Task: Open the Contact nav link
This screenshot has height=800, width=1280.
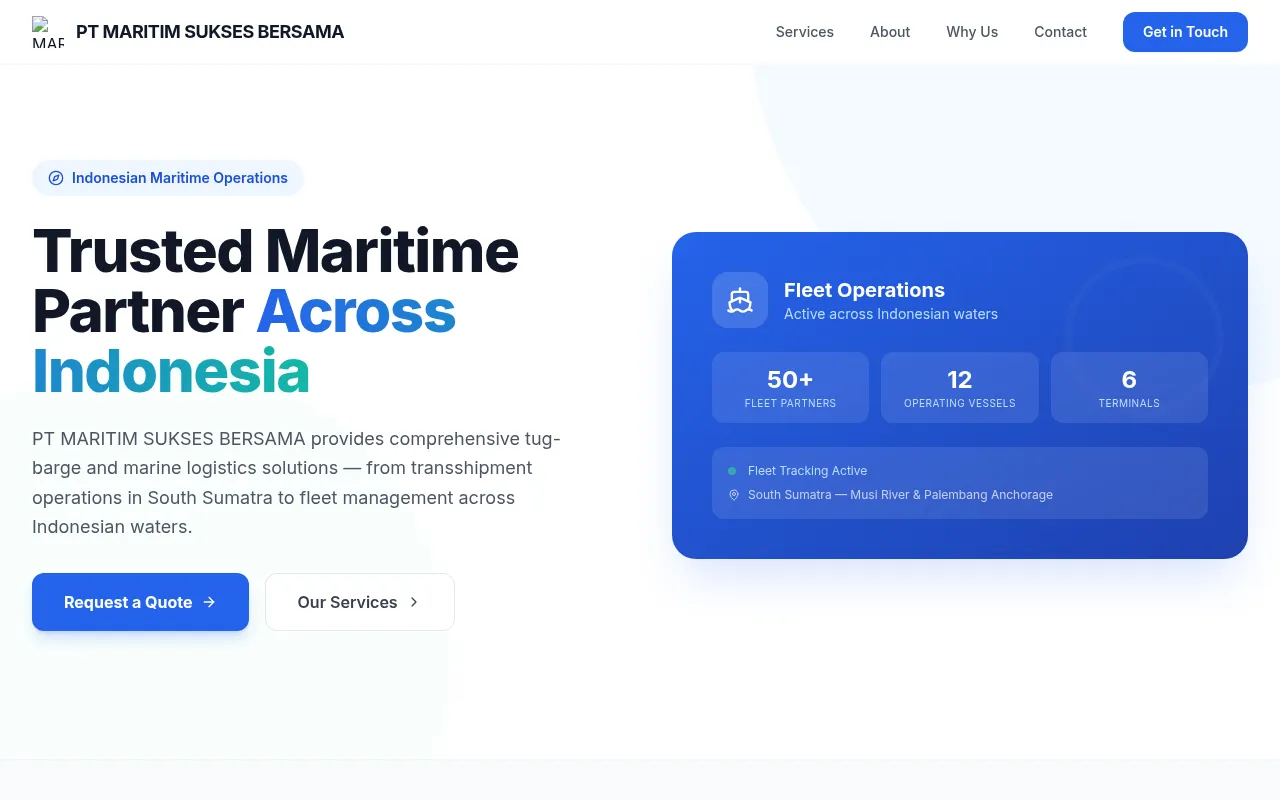Action: (x=1060, y=32)
